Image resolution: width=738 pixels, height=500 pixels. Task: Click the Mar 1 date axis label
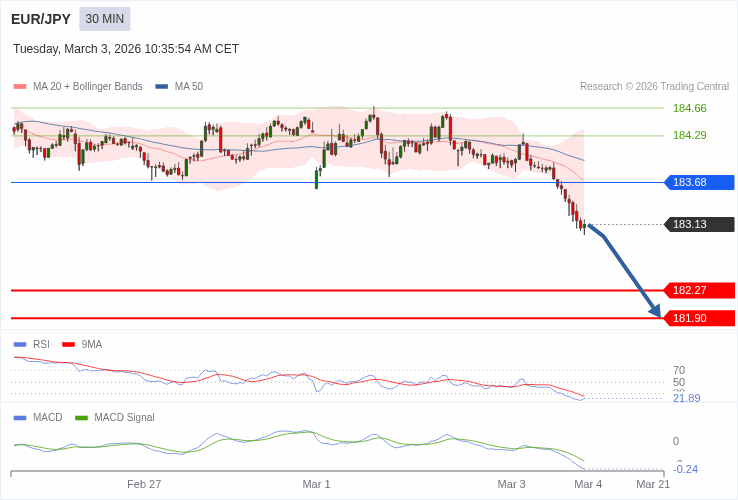[316, 484]
